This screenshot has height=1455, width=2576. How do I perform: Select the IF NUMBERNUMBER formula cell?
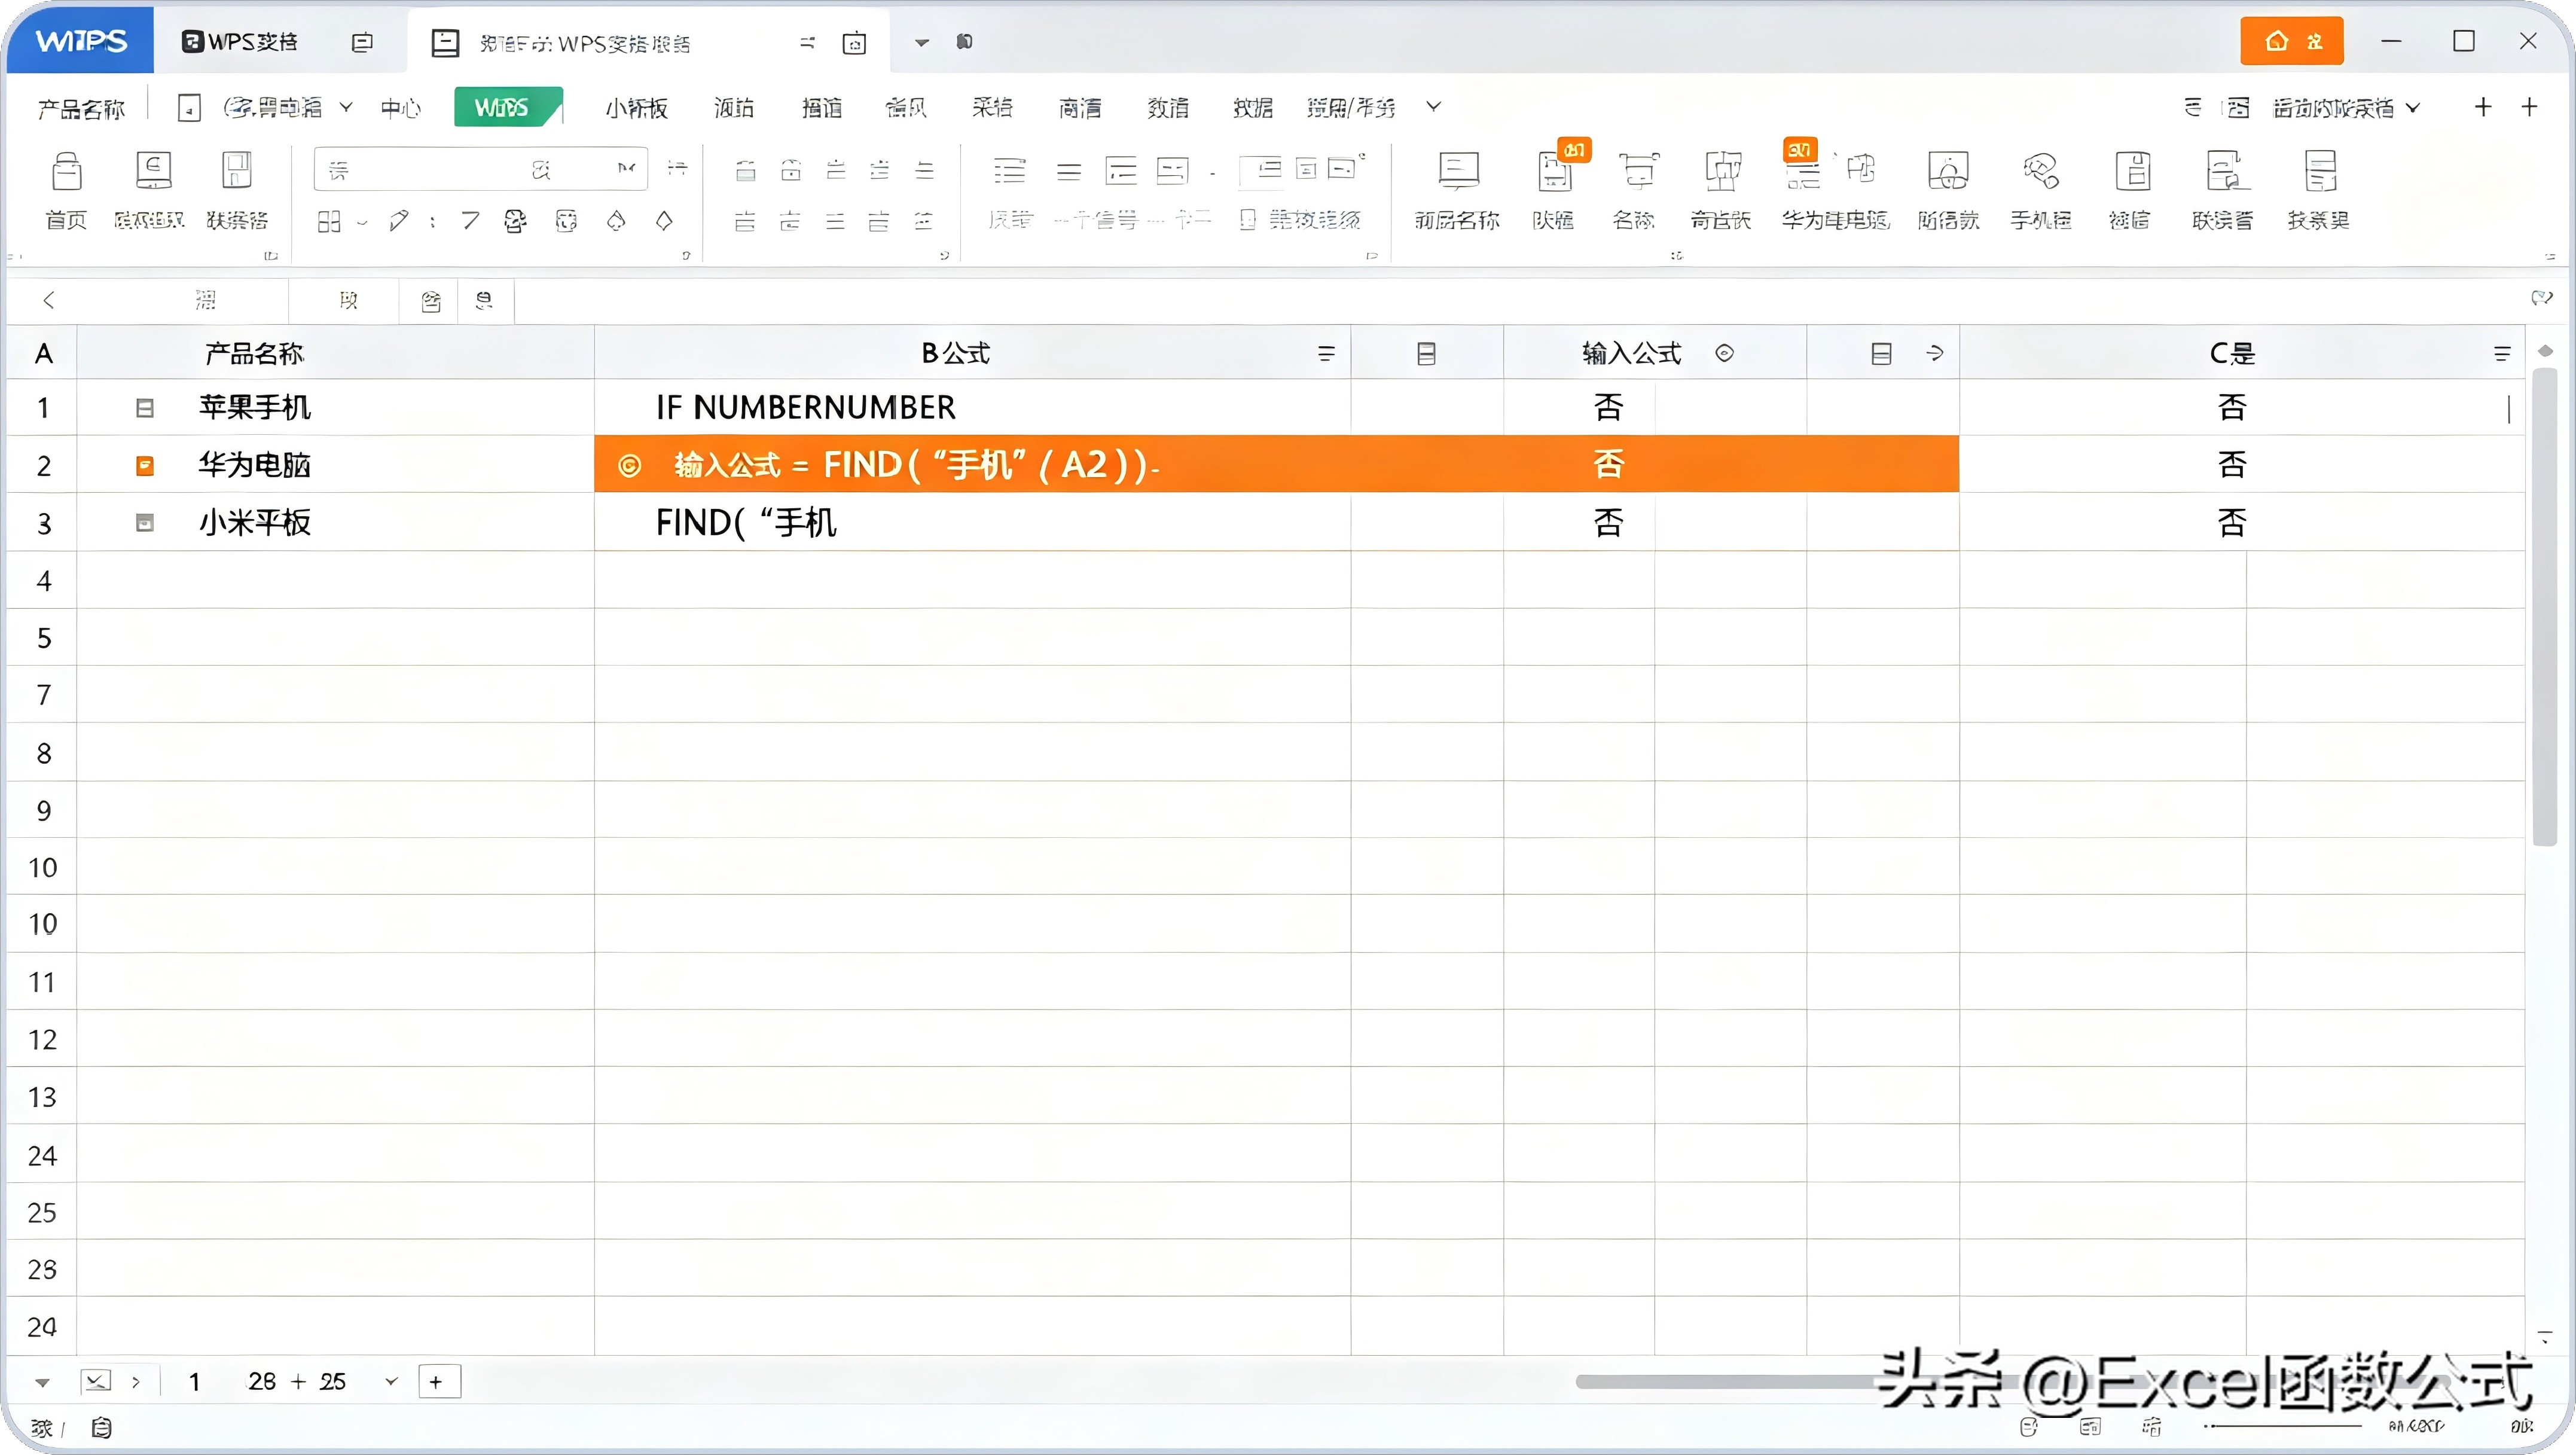click(x=972, y=407)
